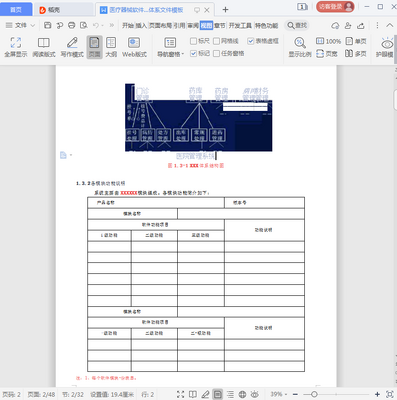The width and height of the screenshot is (397, 400).
Task: Open the 开始 Home ribbon tab
Action: (x=128, y=25)
